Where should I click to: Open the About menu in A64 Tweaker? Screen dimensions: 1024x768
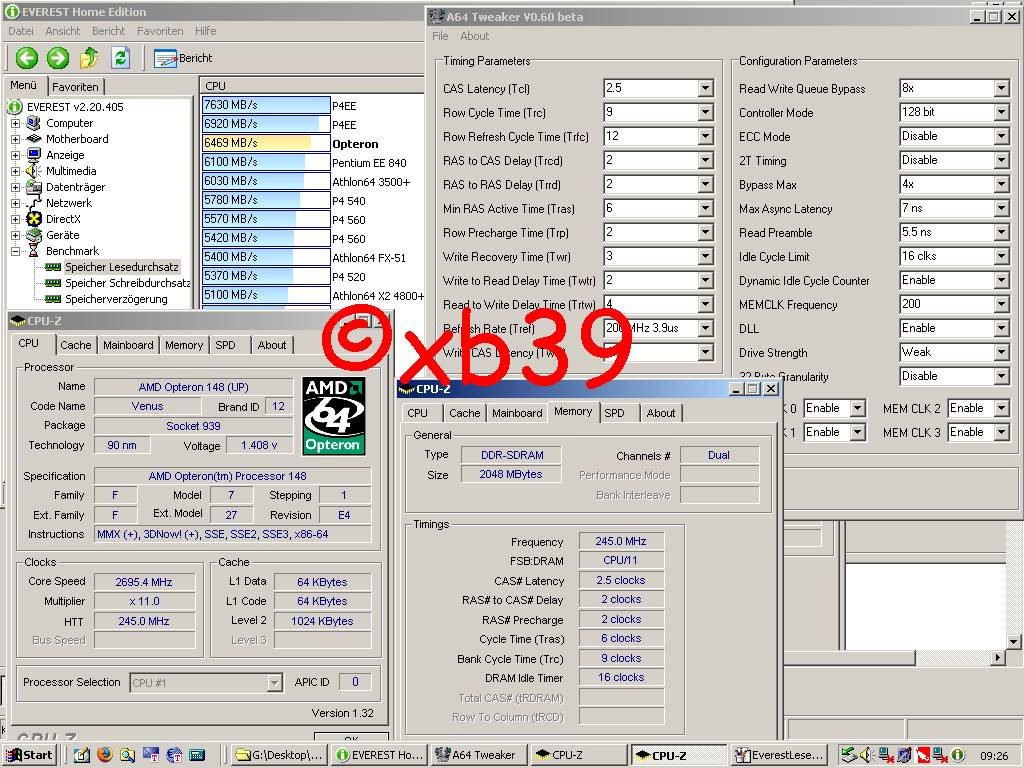click(475, 36)
